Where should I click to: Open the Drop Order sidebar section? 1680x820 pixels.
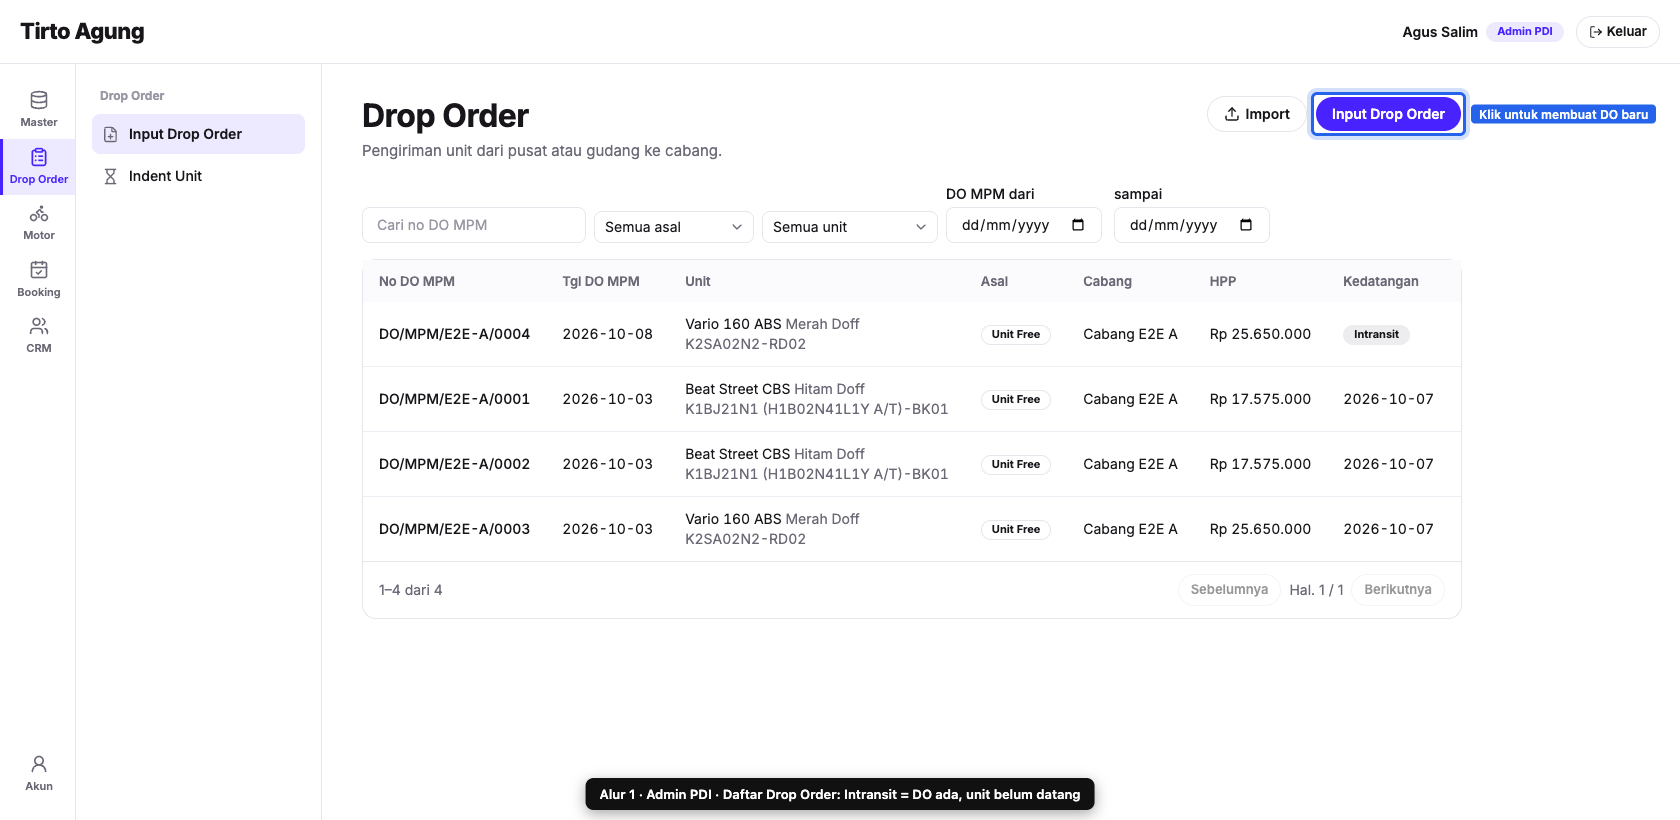[38, 167]
